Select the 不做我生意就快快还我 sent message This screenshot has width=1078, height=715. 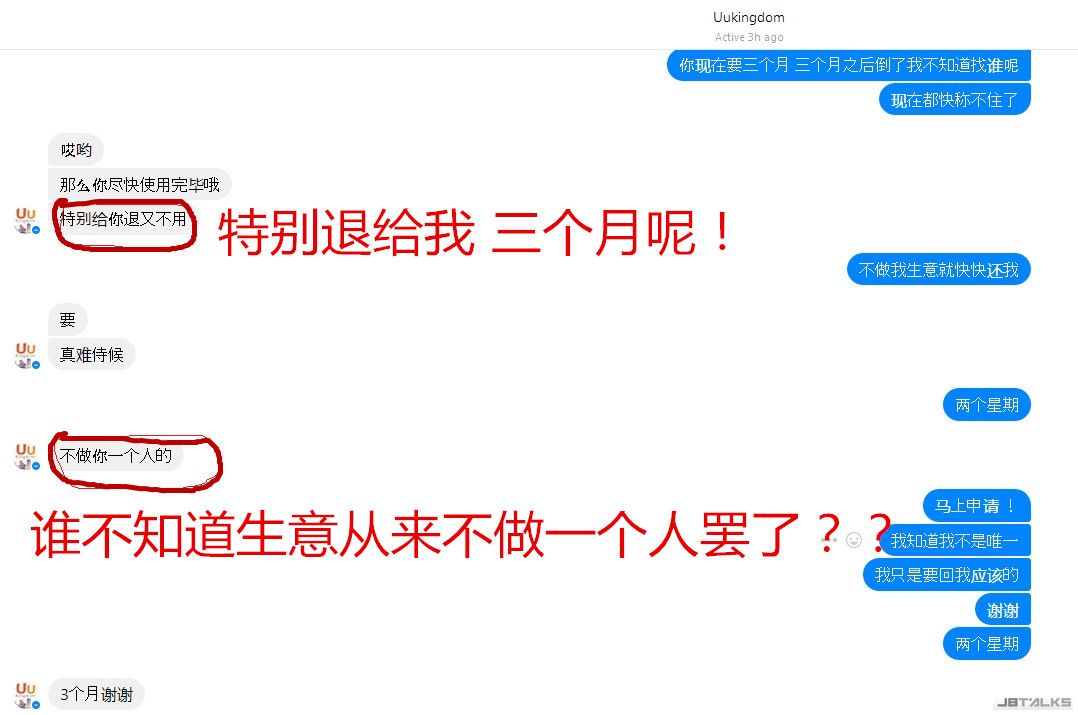click(938, 270)
